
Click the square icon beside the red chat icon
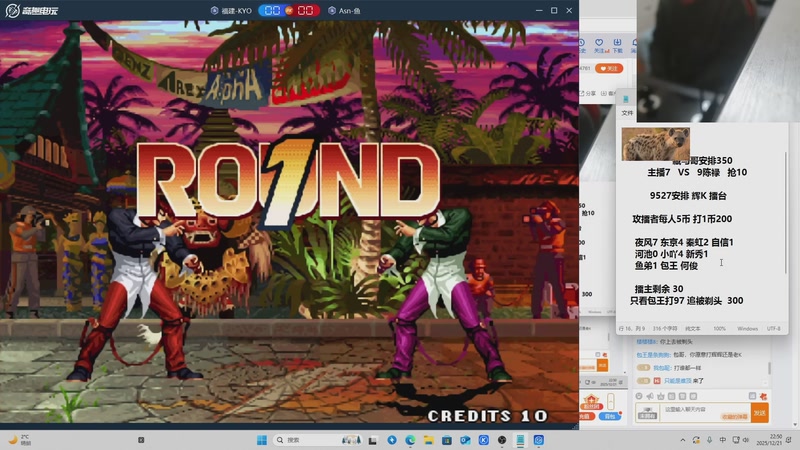tap(752, 396)
